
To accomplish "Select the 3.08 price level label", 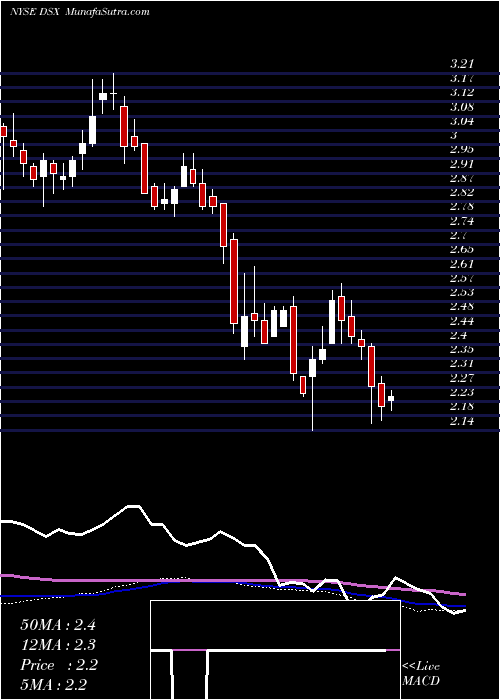I will coord(462,107).
